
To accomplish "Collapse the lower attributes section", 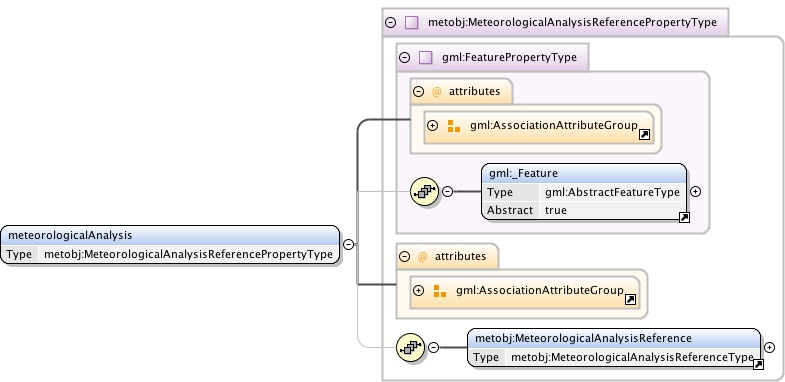I will click(x=405, y=257).
